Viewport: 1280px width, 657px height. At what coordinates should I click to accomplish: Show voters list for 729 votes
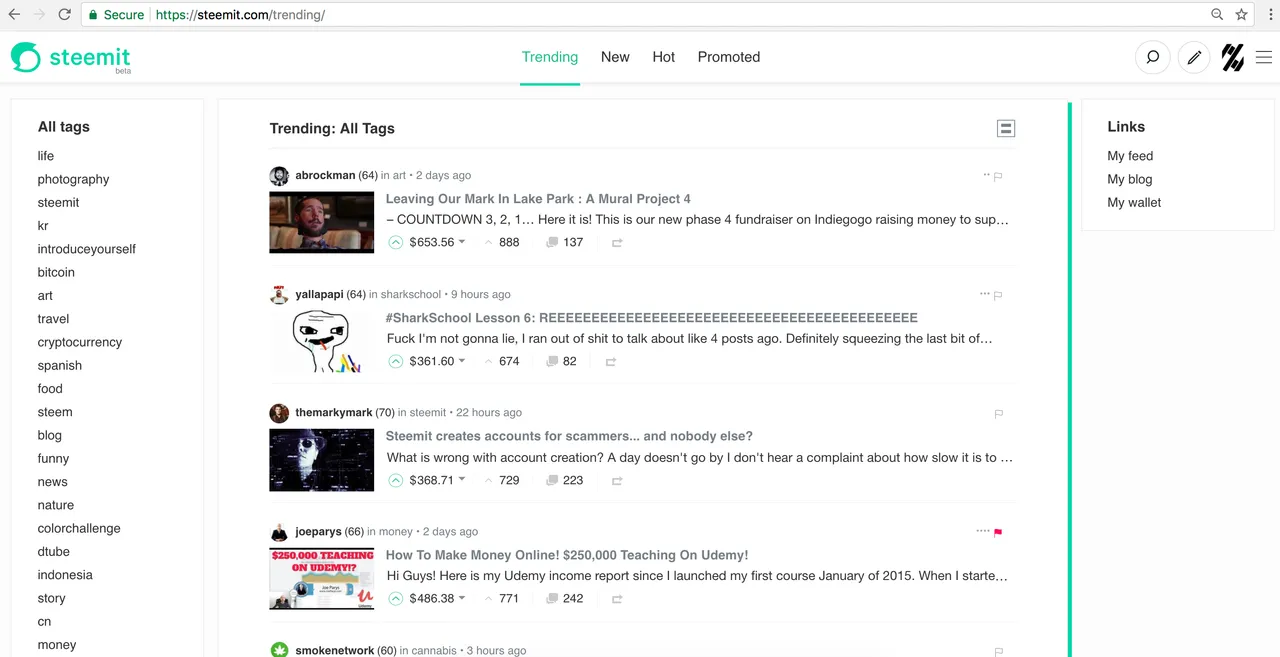[x=509, y=480]
